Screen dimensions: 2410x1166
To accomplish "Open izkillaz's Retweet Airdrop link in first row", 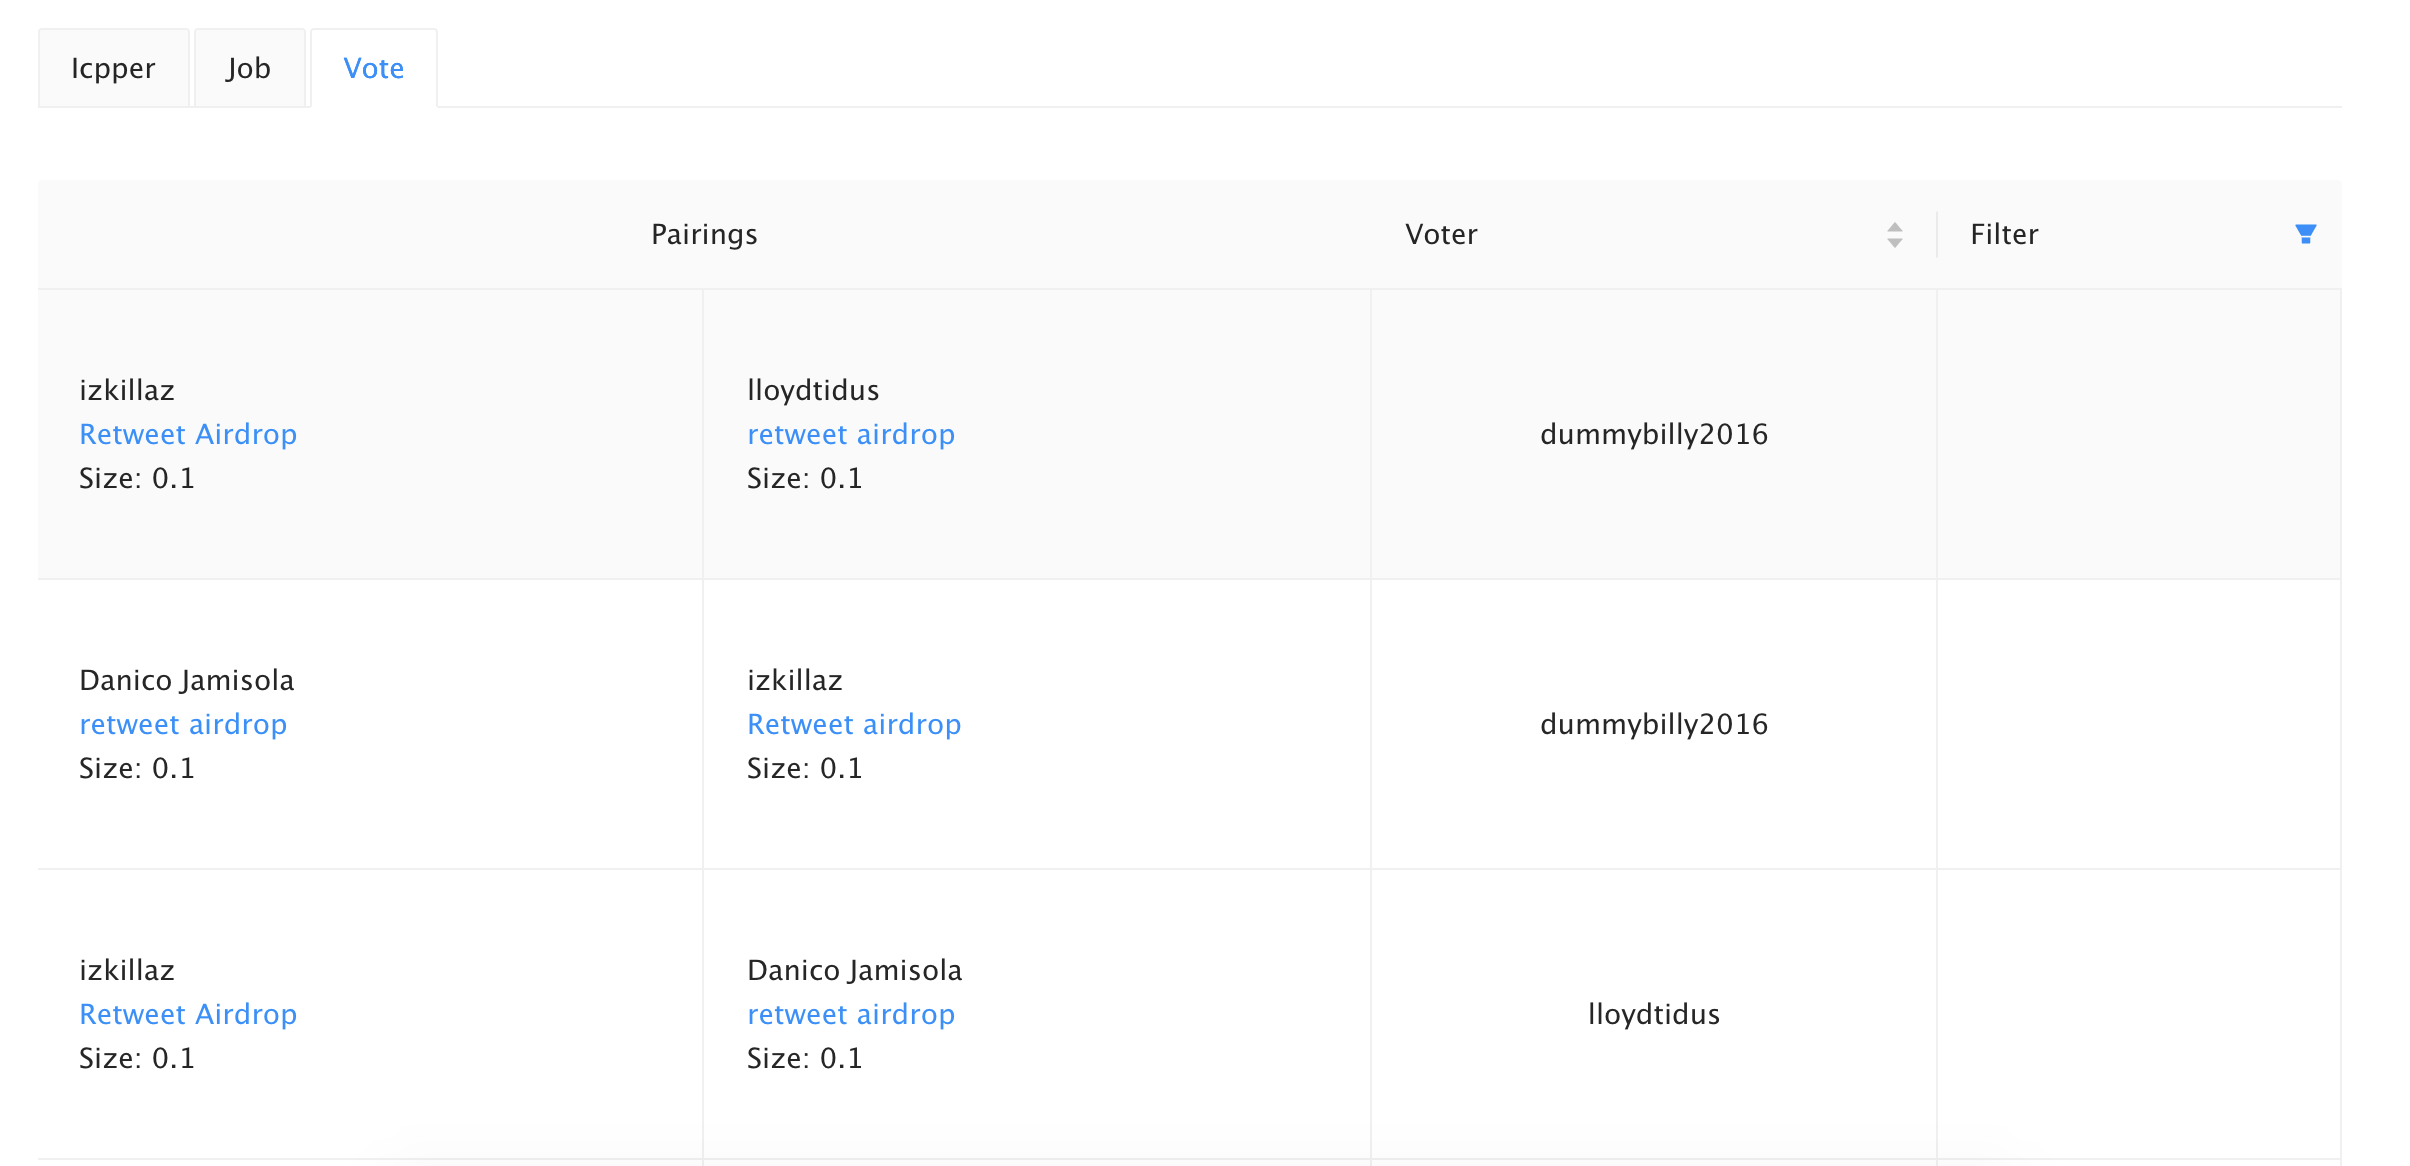I will pyautogui.click(x=188, y=434).
